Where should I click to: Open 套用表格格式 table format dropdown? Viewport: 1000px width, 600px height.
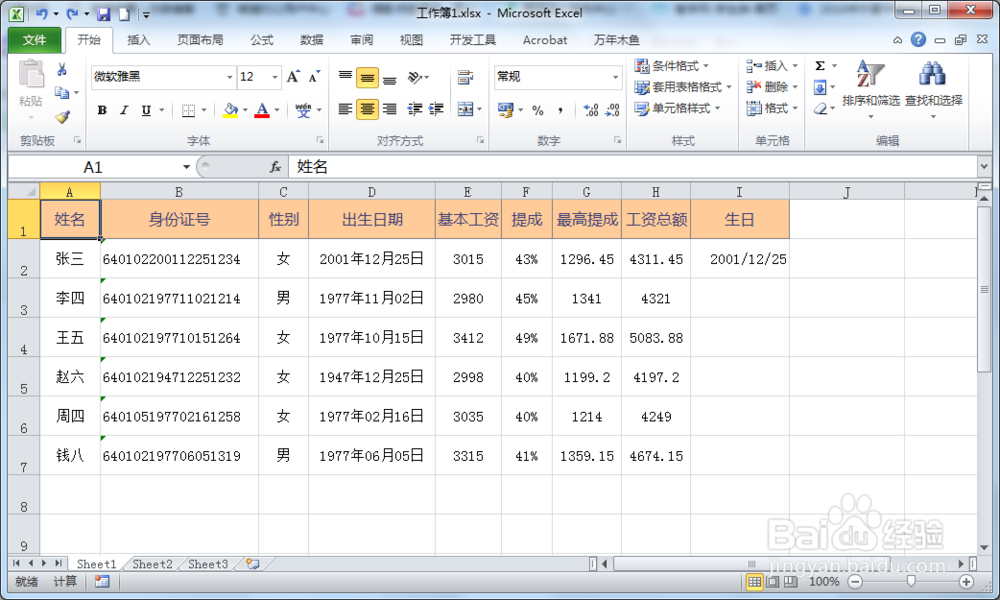click(x=682, y=87)
